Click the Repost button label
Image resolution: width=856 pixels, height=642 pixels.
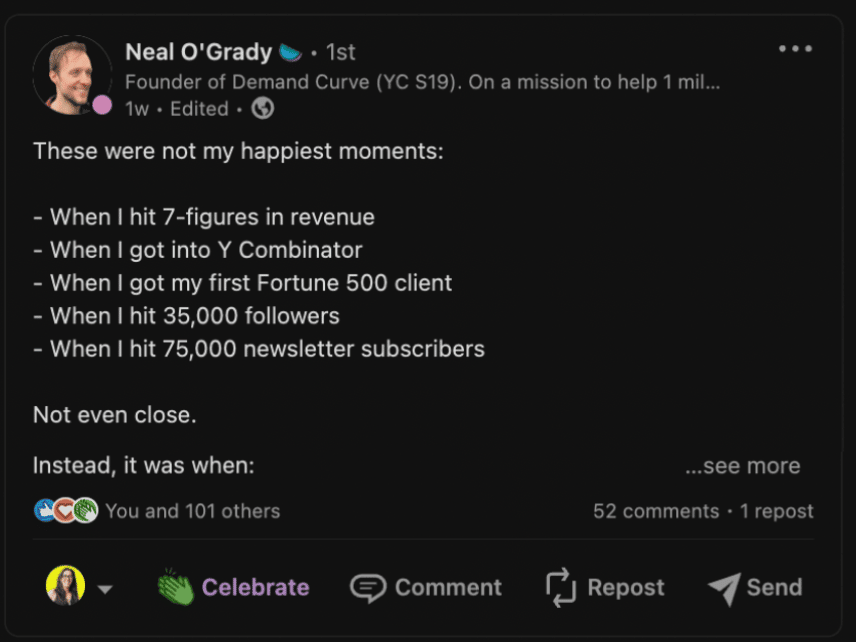626,588
